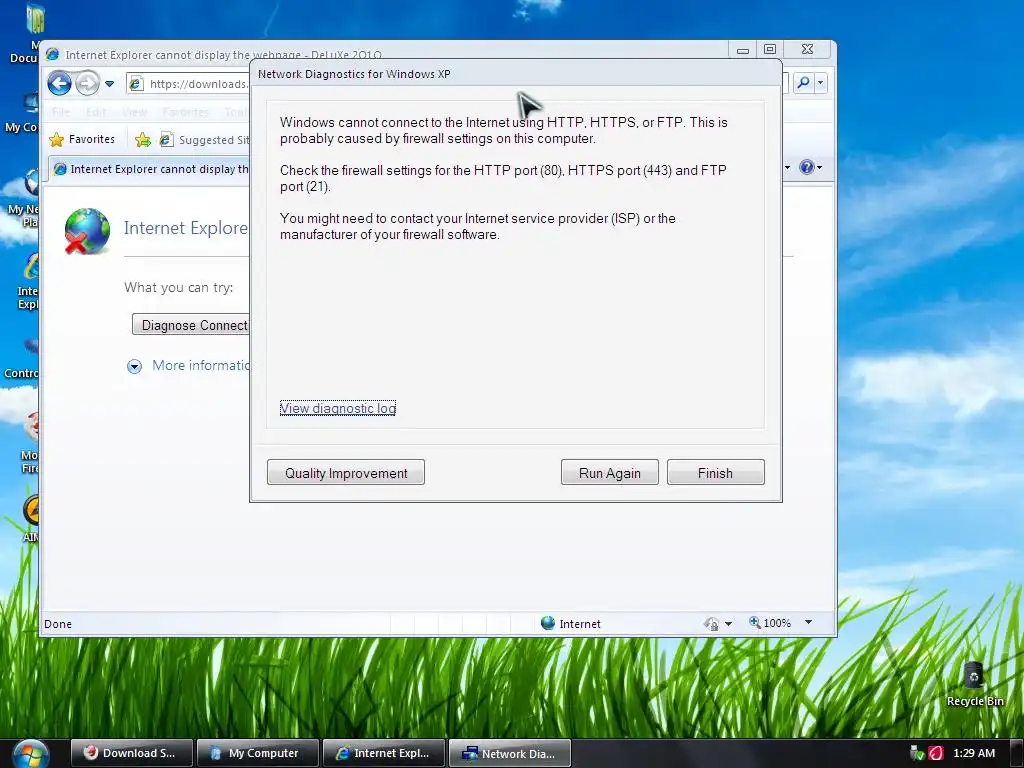Select the Internet Explorer cannot display tab
Viewport: 1024px width, 768px height.
150,169
